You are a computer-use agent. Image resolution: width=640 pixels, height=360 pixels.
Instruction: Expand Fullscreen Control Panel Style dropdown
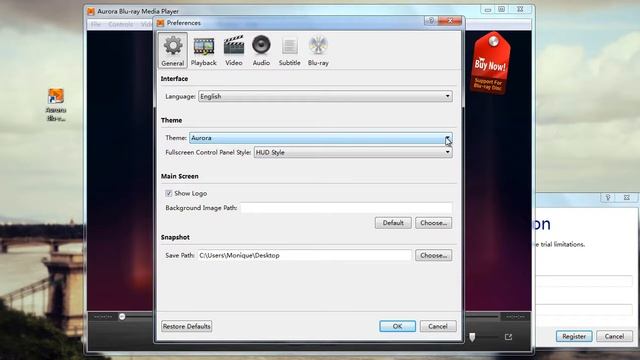[x=353, y=152]
